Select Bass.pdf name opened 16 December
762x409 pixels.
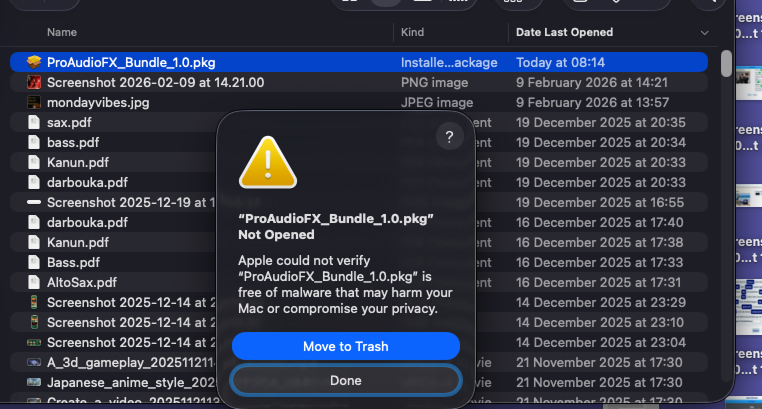pyautogui.click(x=73, y=262)
